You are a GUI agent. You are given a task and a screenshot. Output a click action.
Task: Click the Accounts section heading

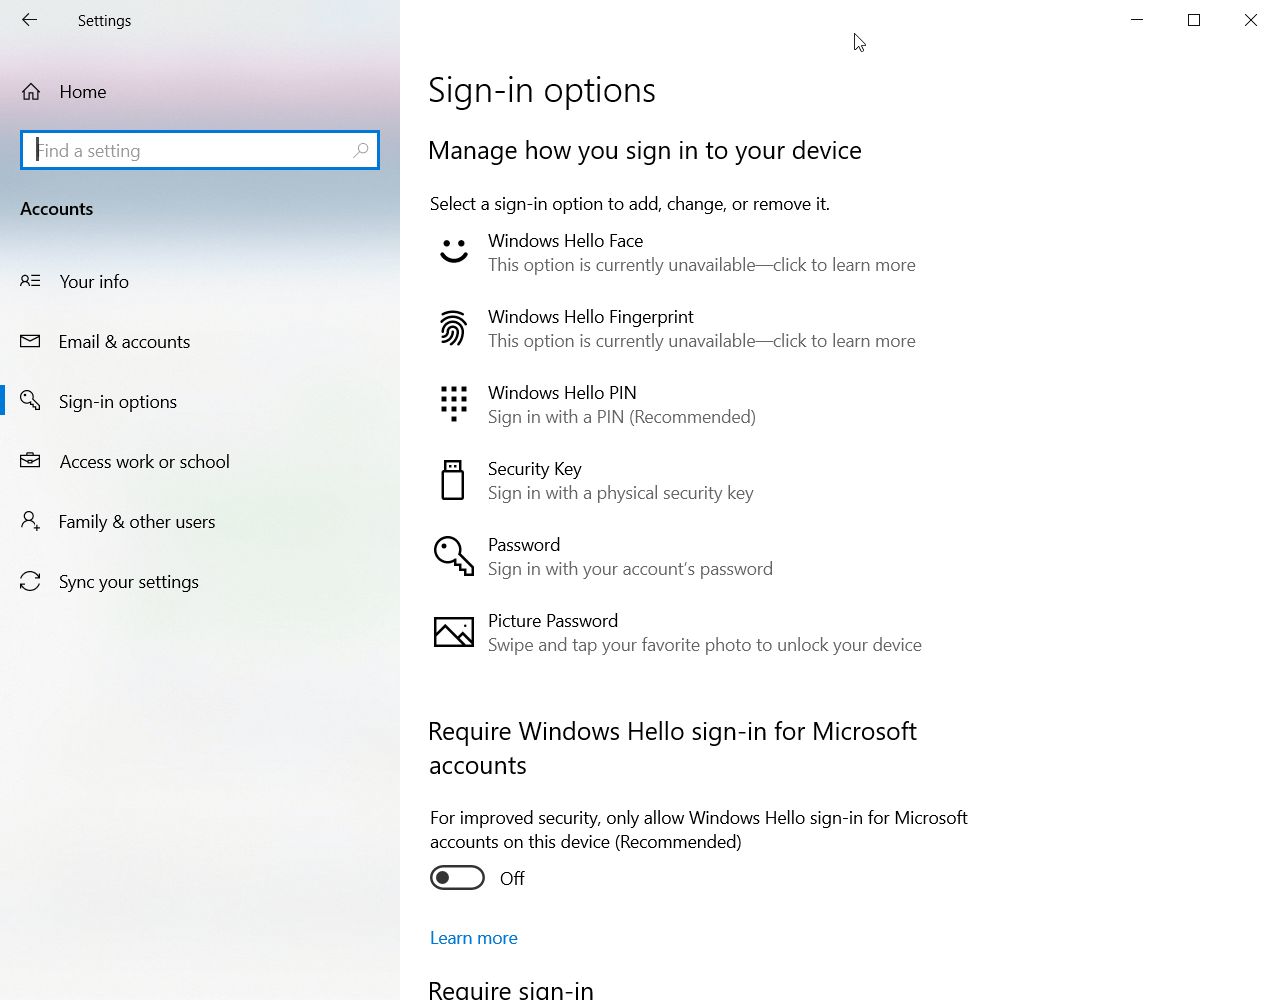pos(57,209)
